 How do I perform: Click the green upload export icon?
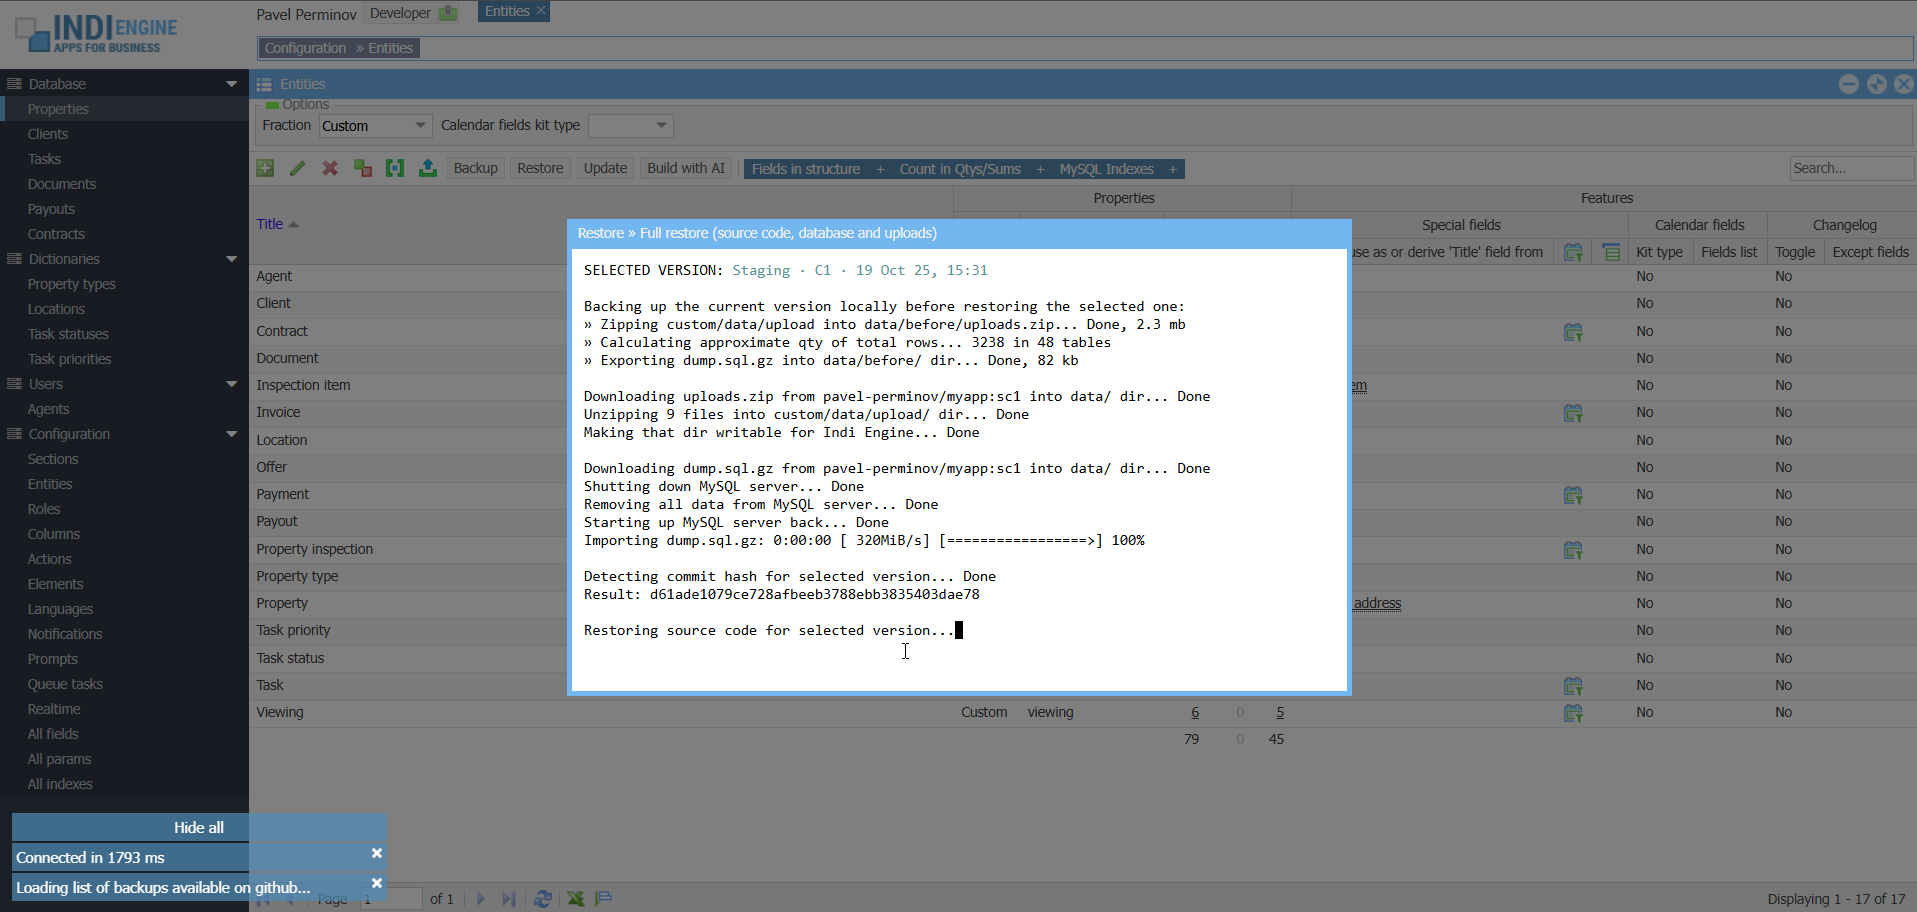(428, 168)
